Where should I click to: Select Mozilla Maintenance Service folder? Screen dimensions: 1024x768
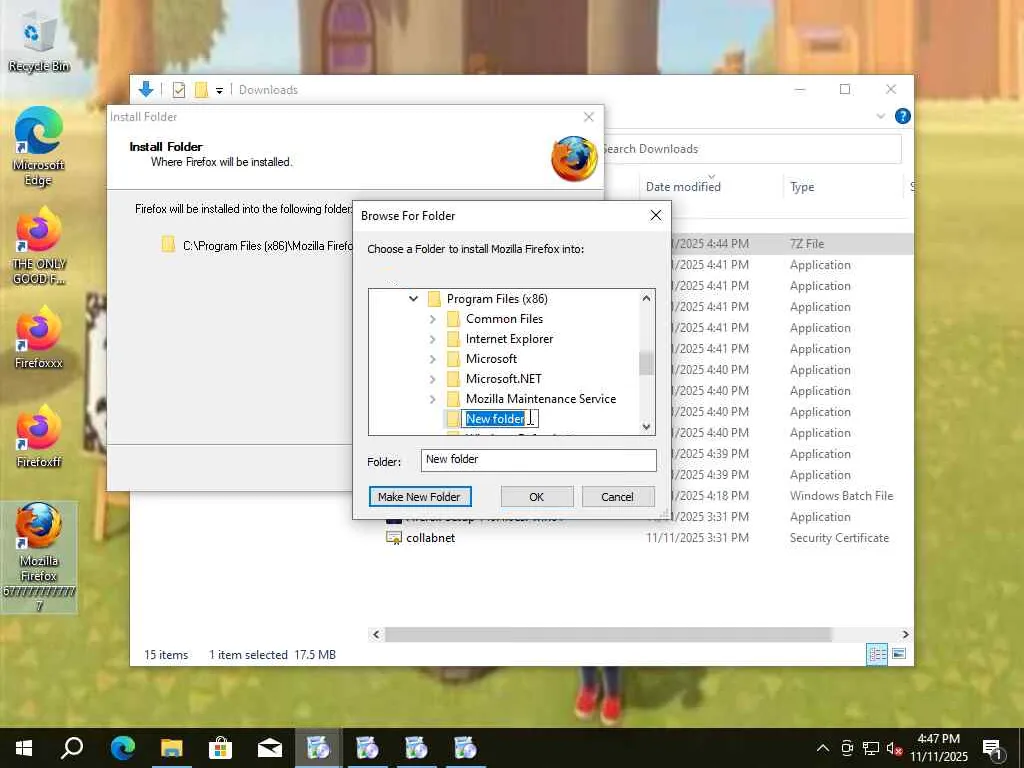point(541,399)
